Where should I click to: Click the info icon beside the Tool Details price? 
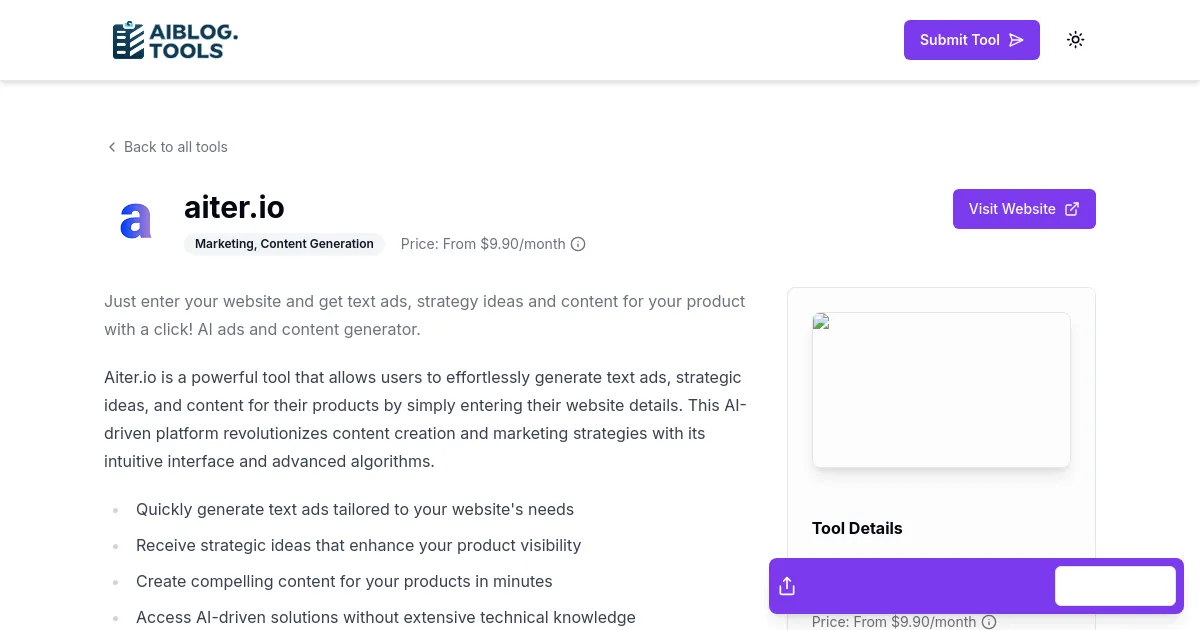point(988,622)
